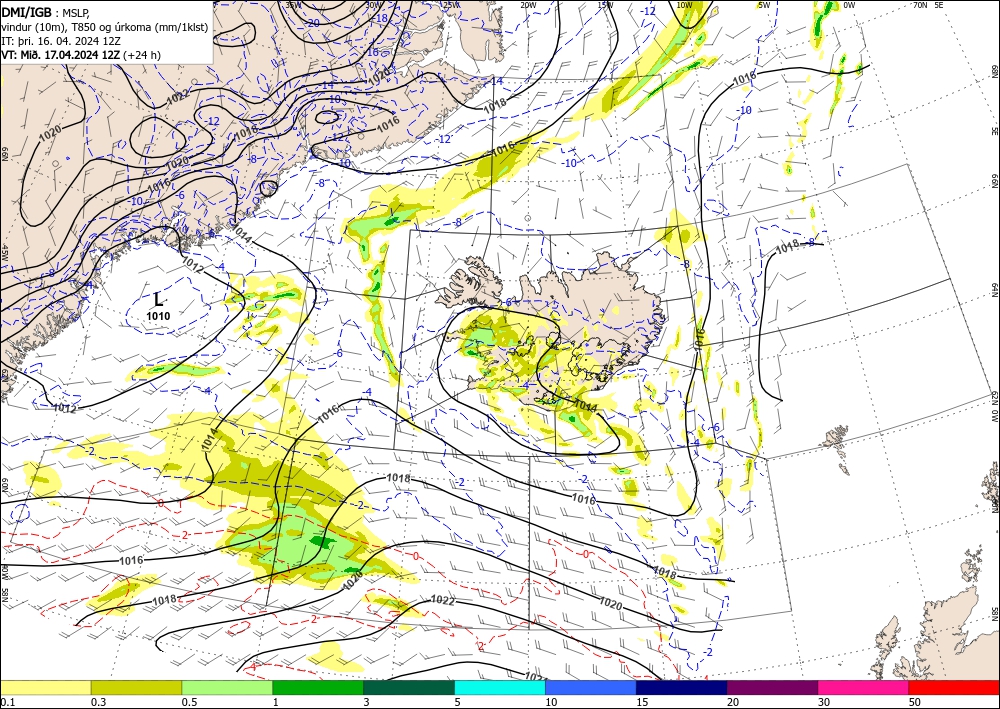This screenshot has width=1000, height=709.
Task: Click the '70N' label in the top right corner
Action: (920, 5)
